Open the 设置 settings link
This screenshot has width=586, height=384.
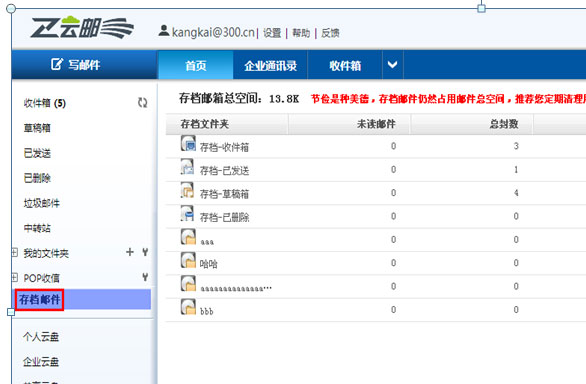pos(272,33)
